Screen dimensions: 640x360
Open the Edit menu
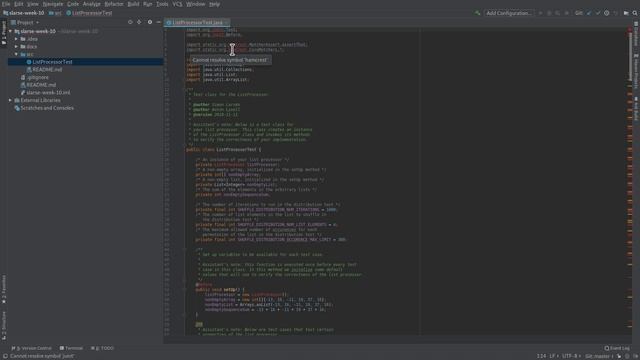[x=19, y=4]
